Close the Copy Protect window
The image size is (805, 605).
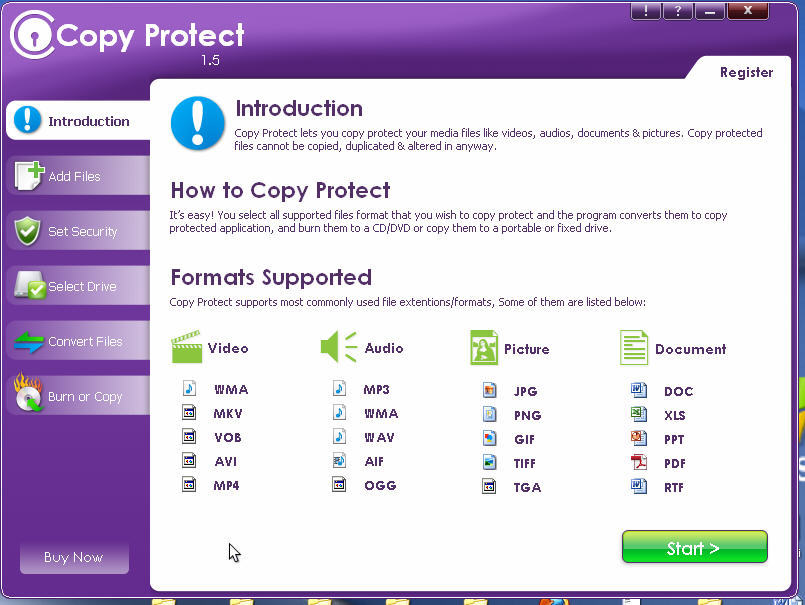pos(748,11)
